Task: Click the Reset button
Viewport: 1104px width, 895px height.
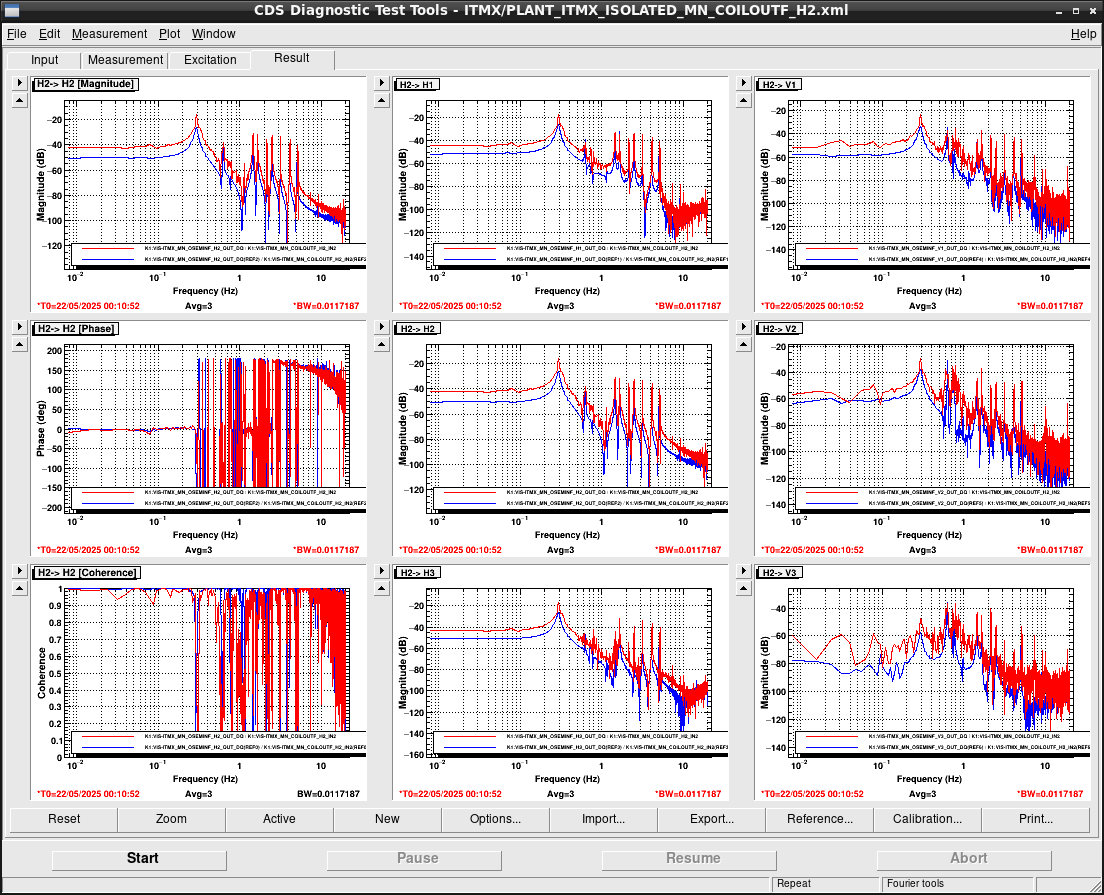Action: pos(64,819)
